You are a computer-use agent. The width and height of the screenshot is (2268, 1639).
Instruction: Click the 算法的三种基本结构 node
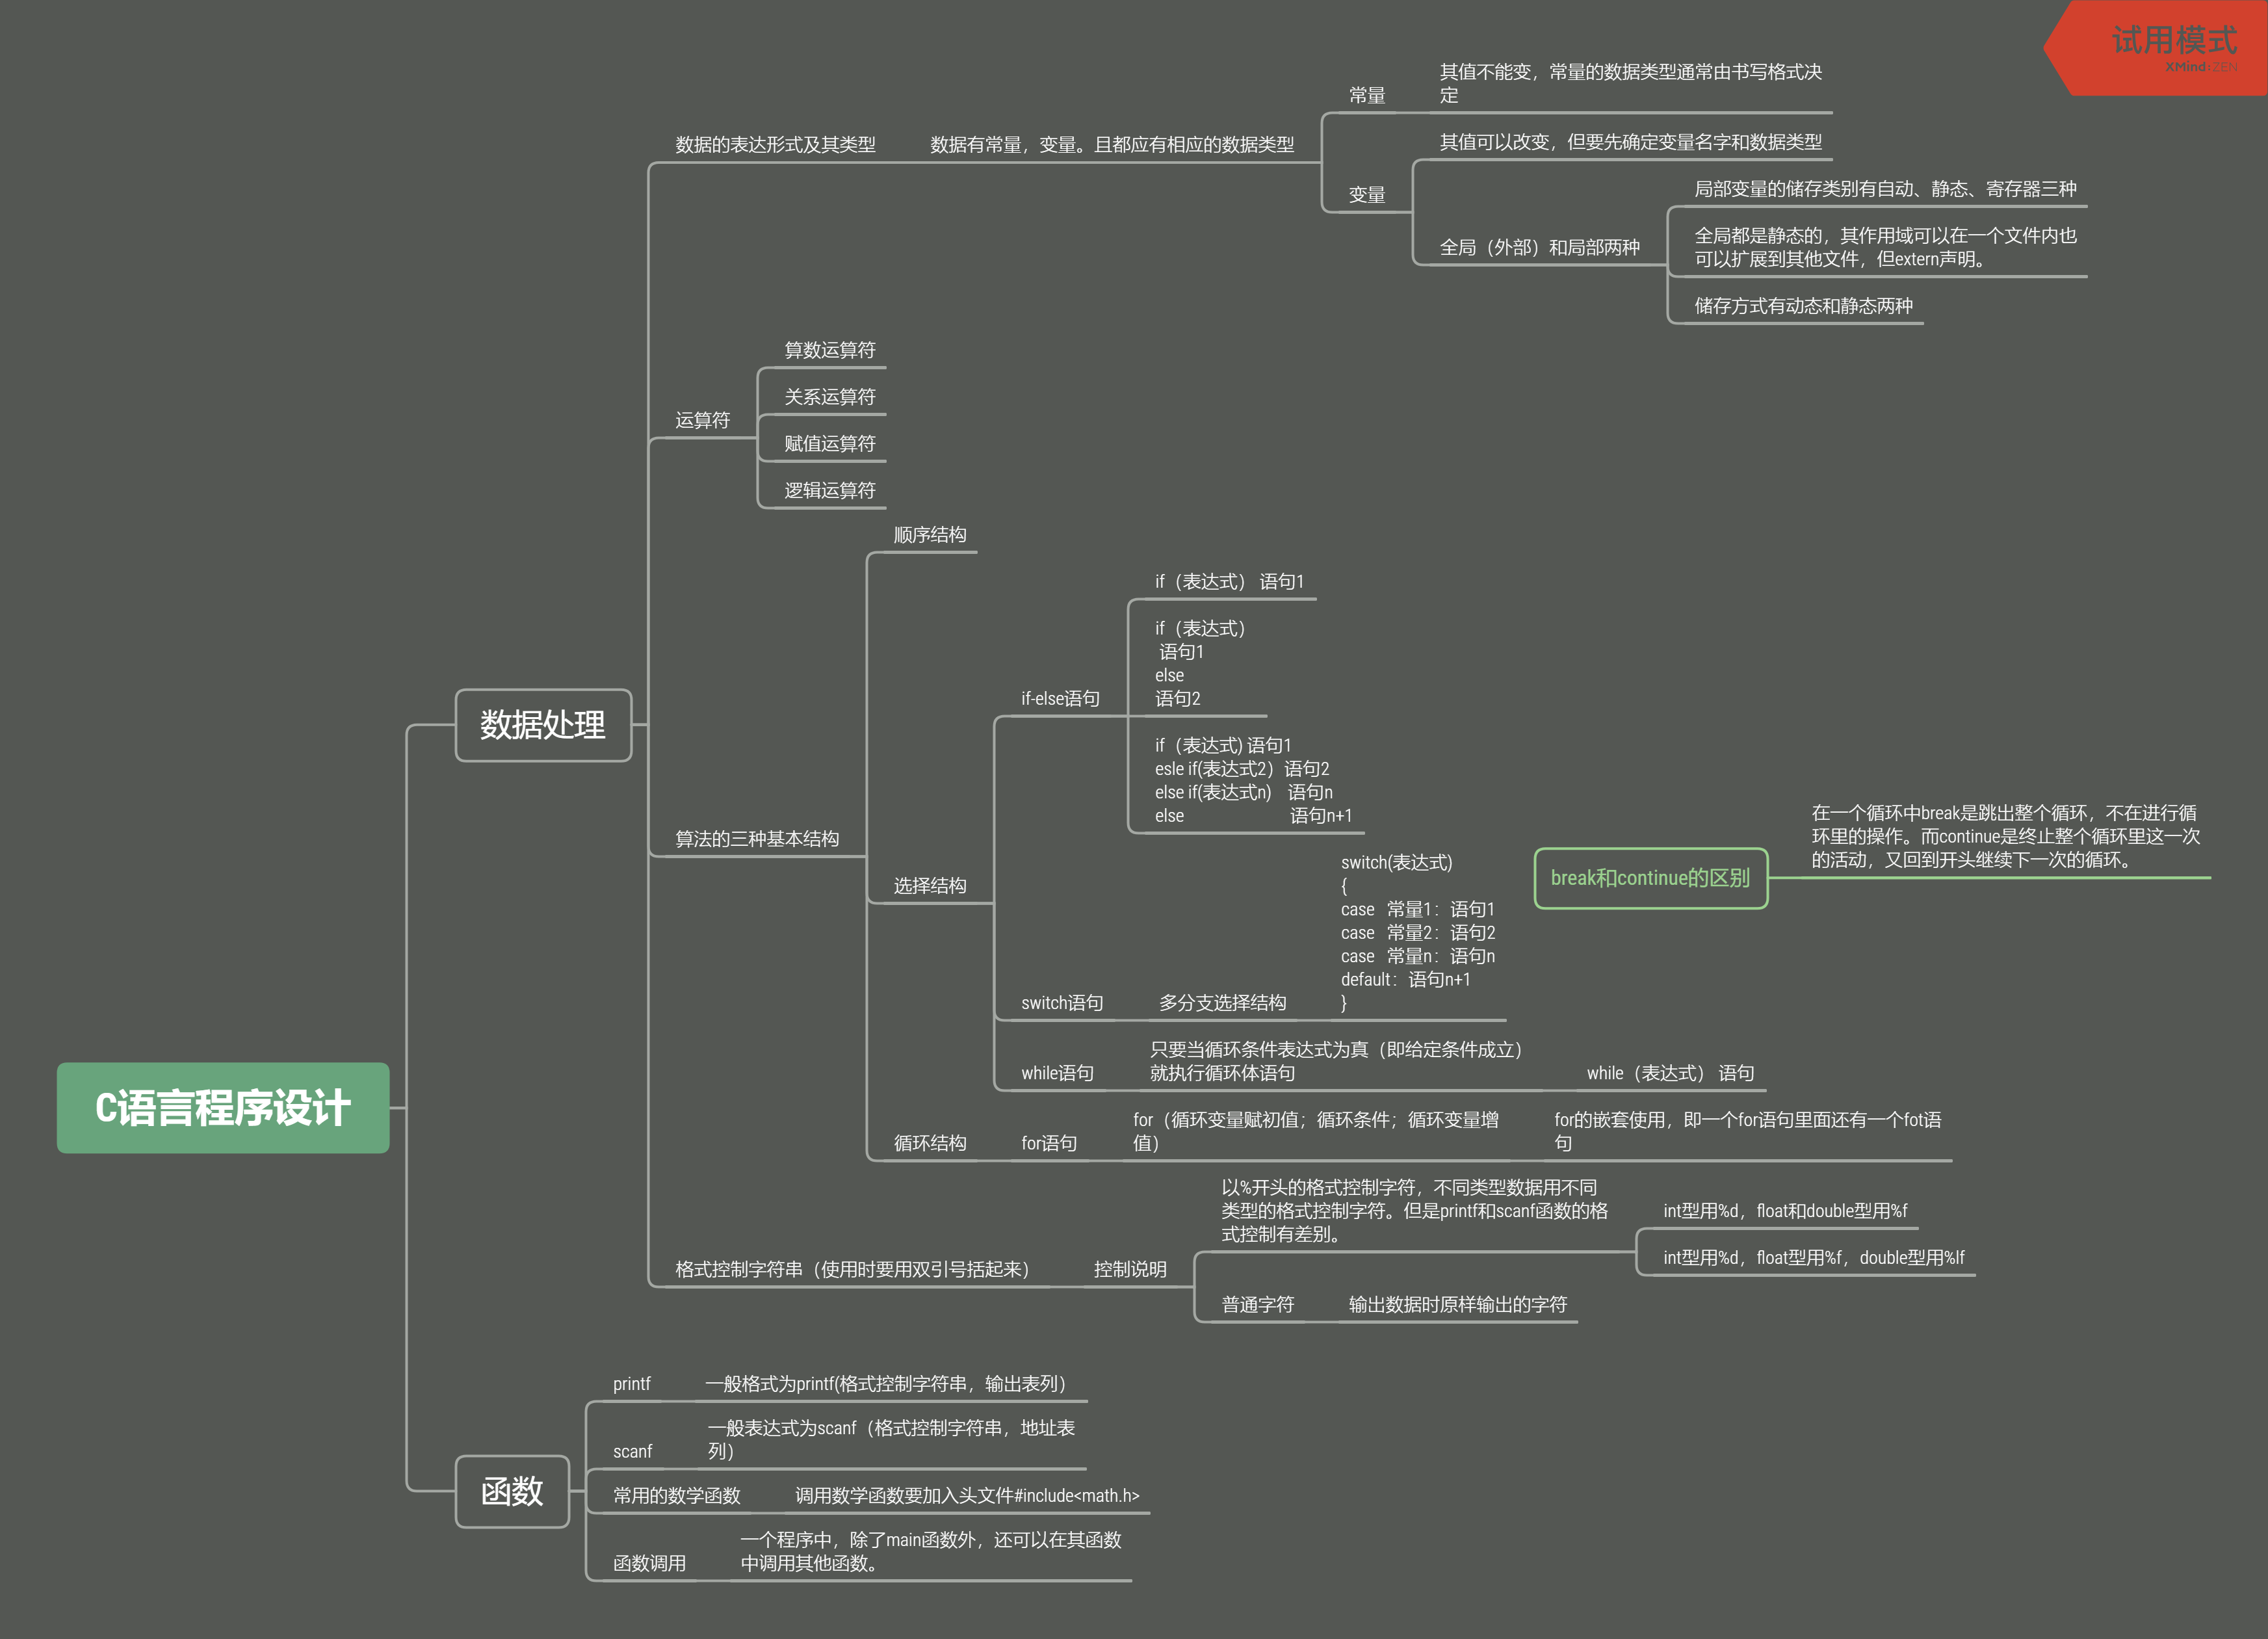(x=756, y=839)
